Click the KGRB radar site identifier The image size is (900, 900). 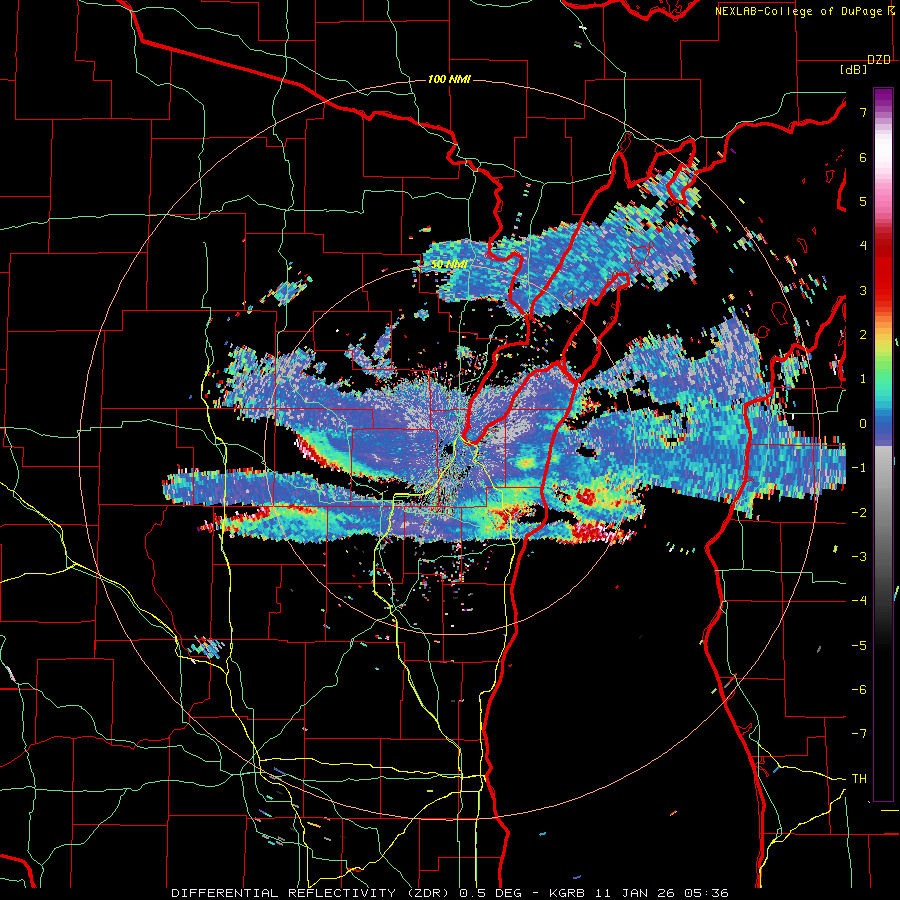coord(567,893)
